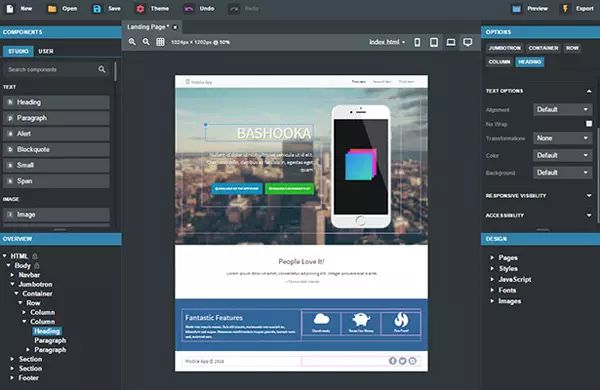Click the flame feature icon
The width and height of the screenshot is (600, 390).
coord(401,319)
